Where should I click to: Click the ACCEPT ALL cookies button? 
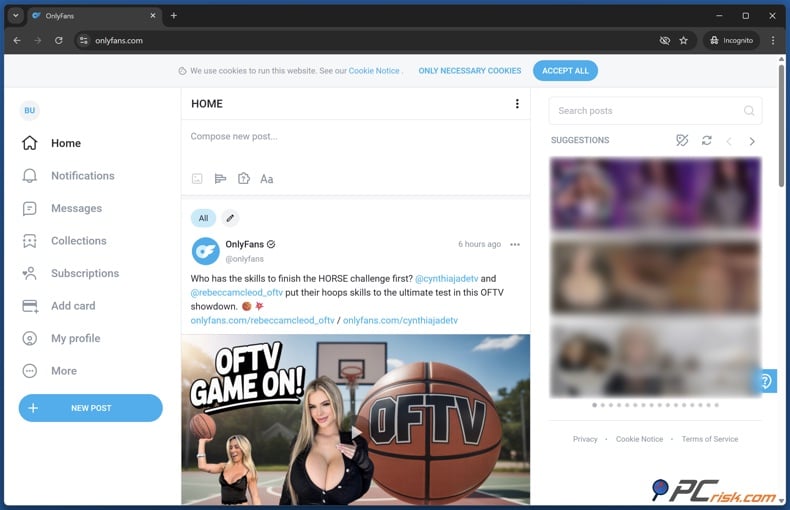[x=565, y=71]
